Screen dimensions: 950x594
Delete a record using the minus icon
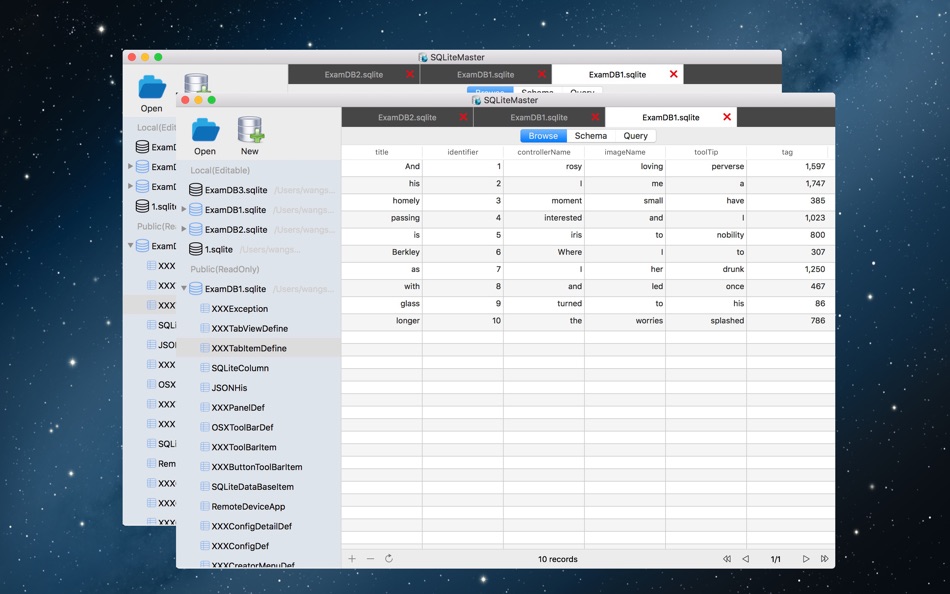point(368,558)
